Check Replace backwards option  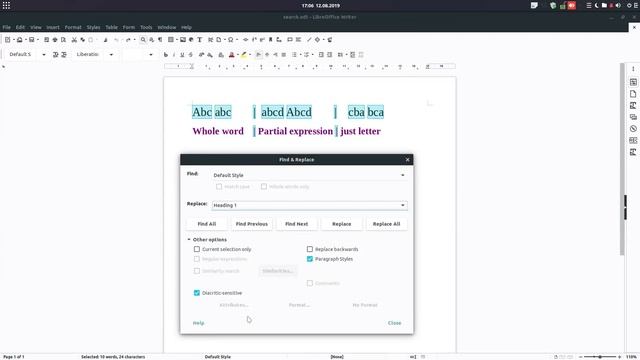point(310,249)
